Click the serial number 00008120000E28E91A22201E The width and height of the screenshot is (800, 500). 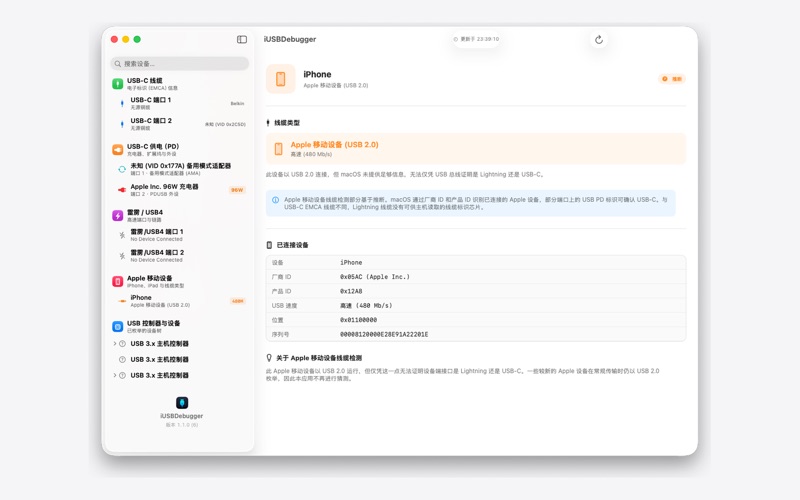[384, 335]
